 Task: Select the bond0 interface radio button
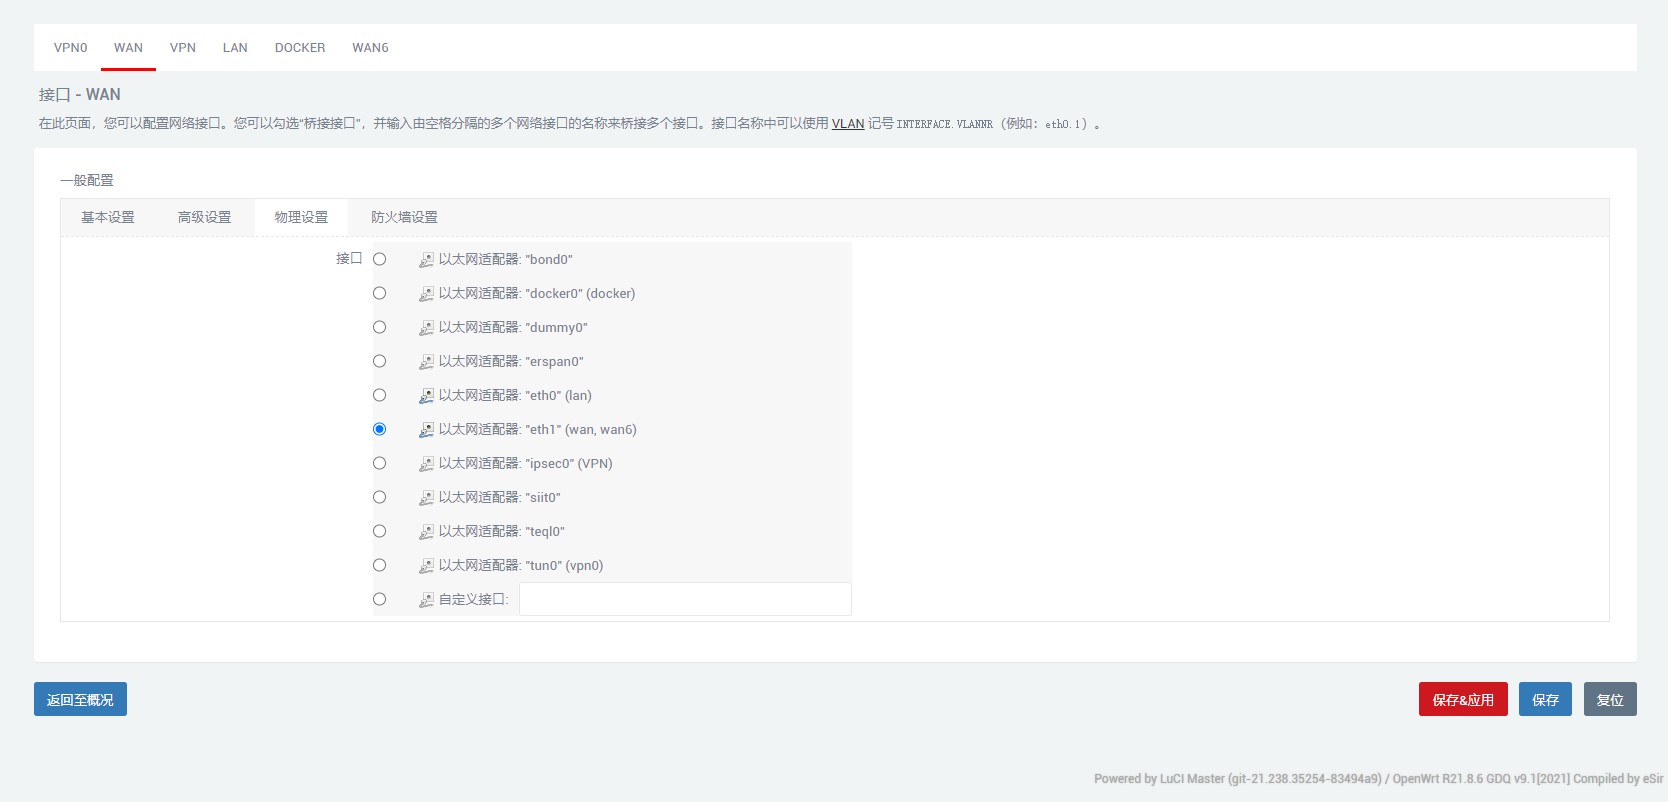pos(379,259)
